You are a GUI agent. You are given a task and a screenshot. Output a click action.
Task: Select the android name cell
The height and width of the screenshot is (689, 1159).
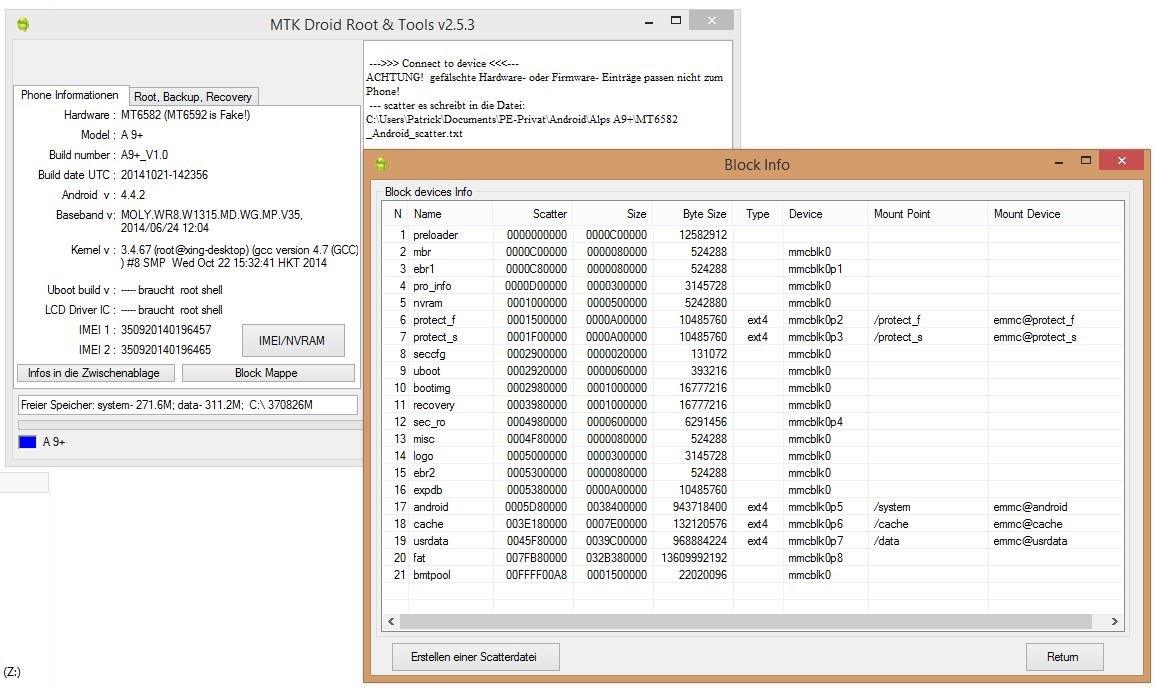tap(430, 507)
